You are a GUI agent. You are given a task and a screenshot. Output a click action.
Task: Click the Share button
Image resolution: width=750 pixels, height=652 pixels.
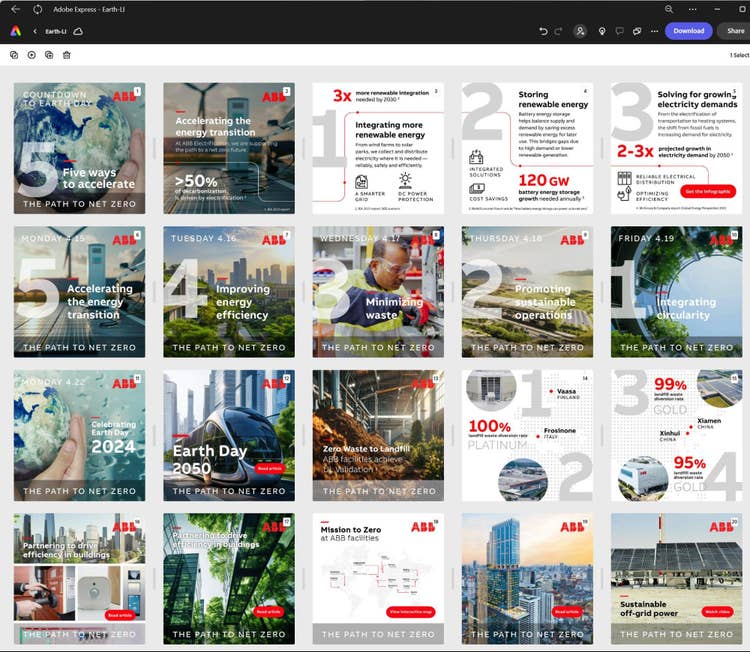pos(735,31)
